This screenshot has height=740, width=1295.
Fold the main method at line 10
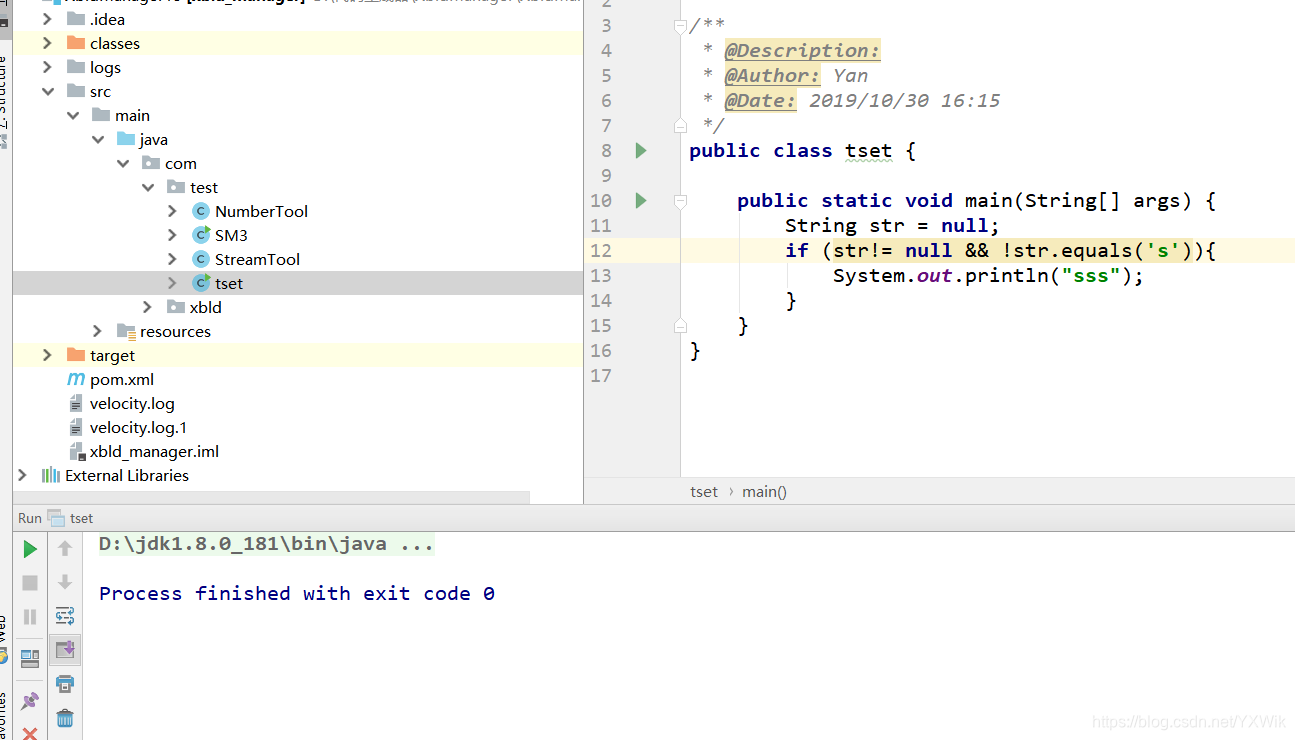(680, 201)
